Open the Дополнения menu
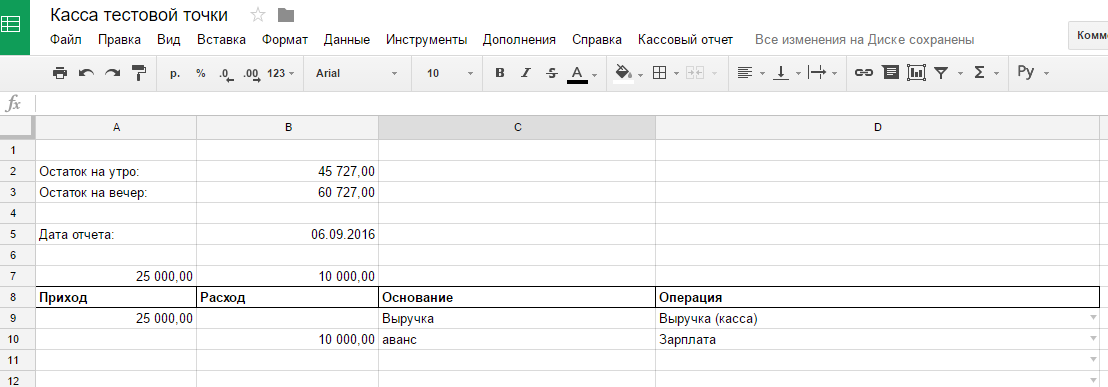This screenshot has height=387, width=1108. pyautogui.click(x=519, y=40)
